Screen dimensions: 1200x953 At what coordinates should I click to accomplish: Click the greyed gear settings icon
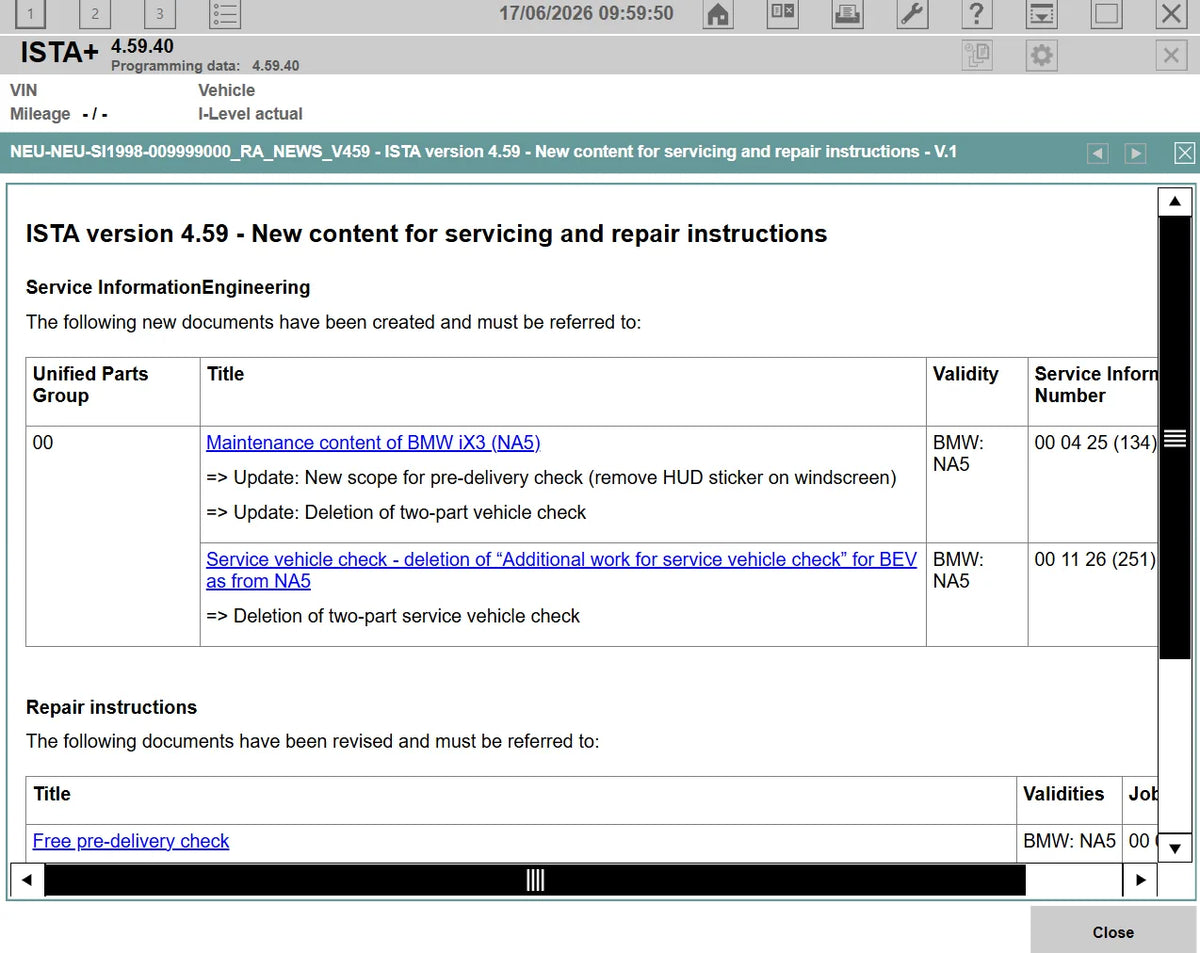tap(1042, 55)
